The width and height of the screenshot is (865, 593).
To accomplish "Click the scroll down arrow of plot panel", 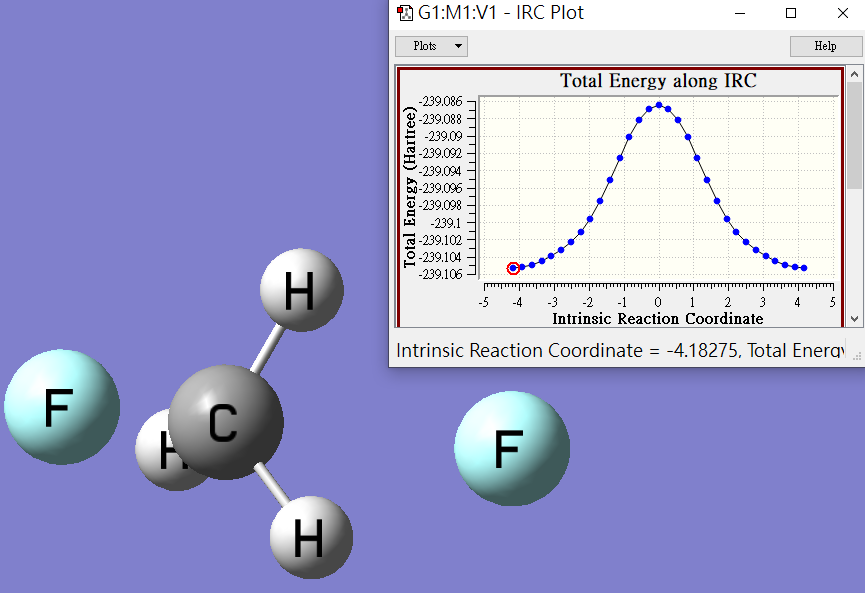I will point(855,319).
